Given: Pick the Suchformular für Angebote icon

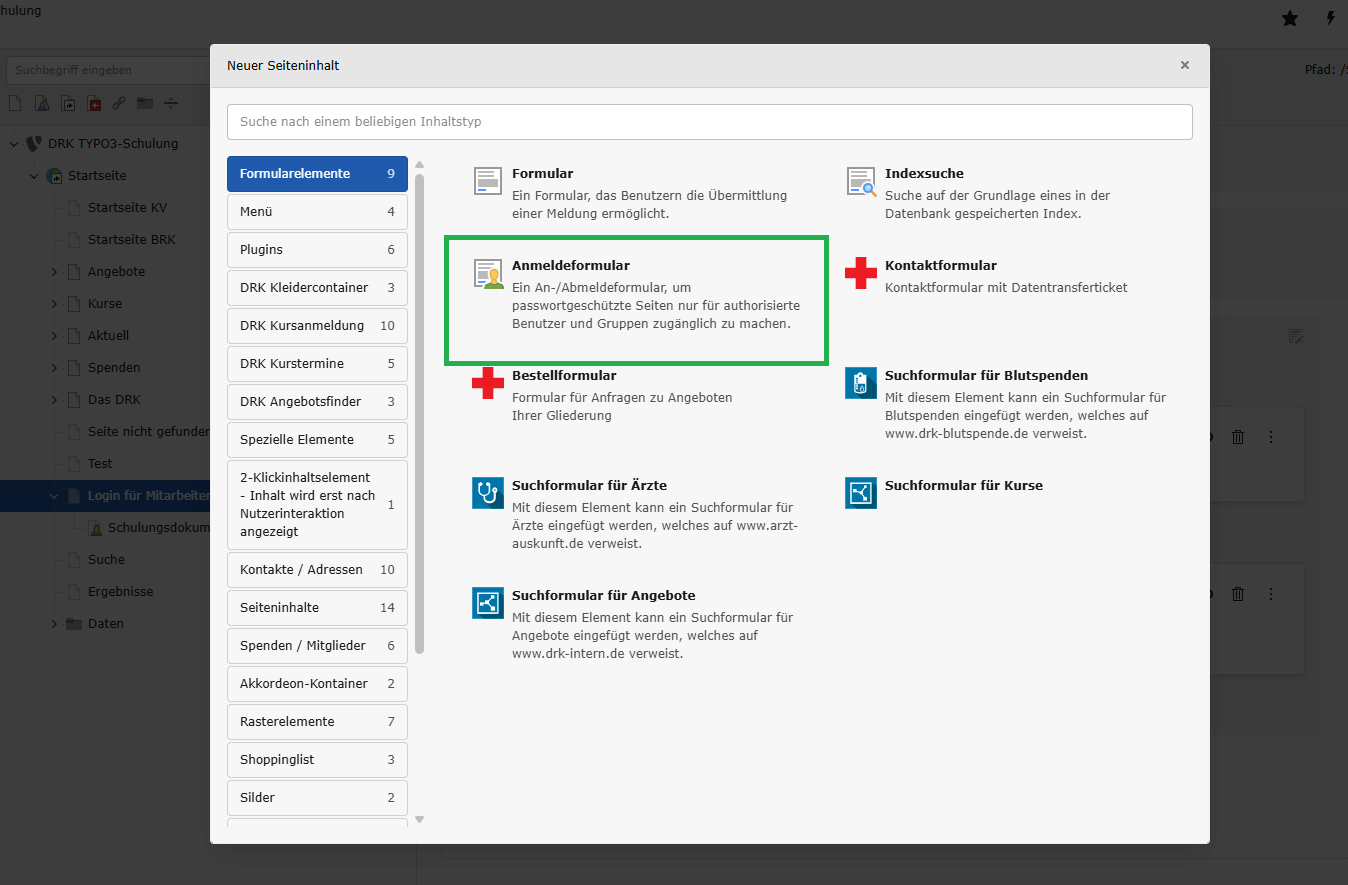Looking at the screenshot, I should (x=488, y=603).
